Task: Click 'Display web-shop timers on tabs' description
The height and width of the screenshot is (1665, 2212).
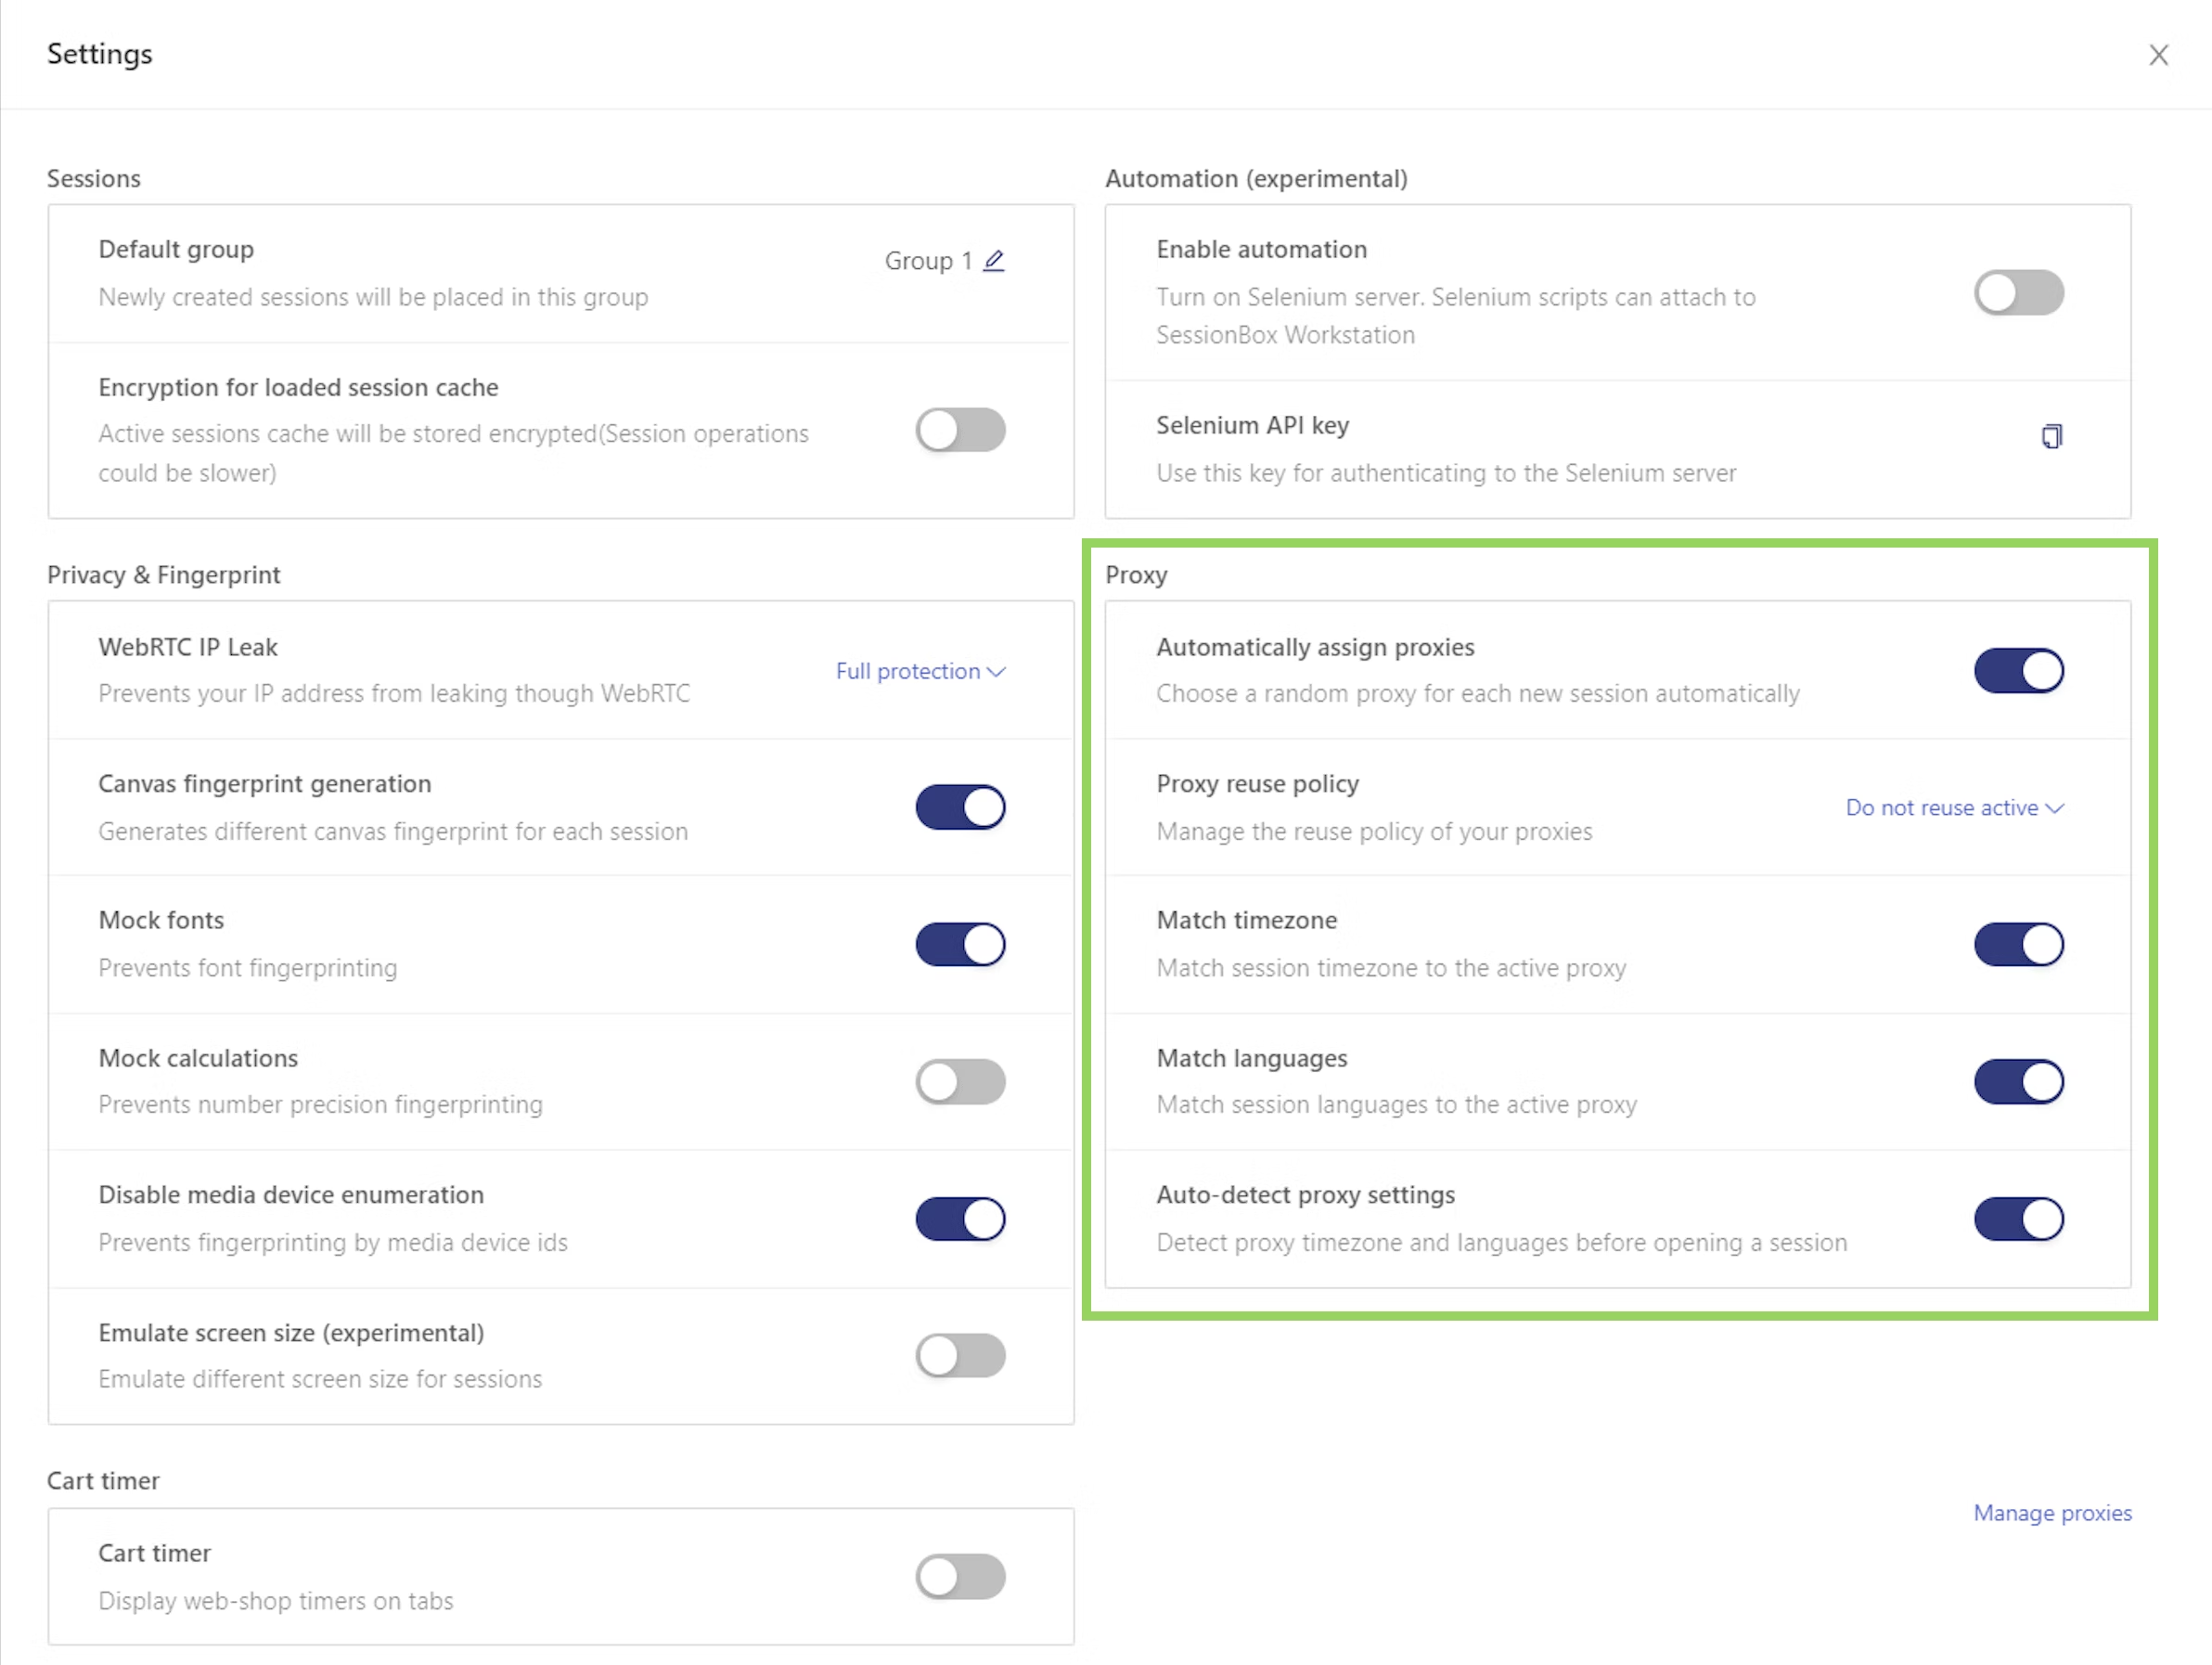Action: 276,1601
